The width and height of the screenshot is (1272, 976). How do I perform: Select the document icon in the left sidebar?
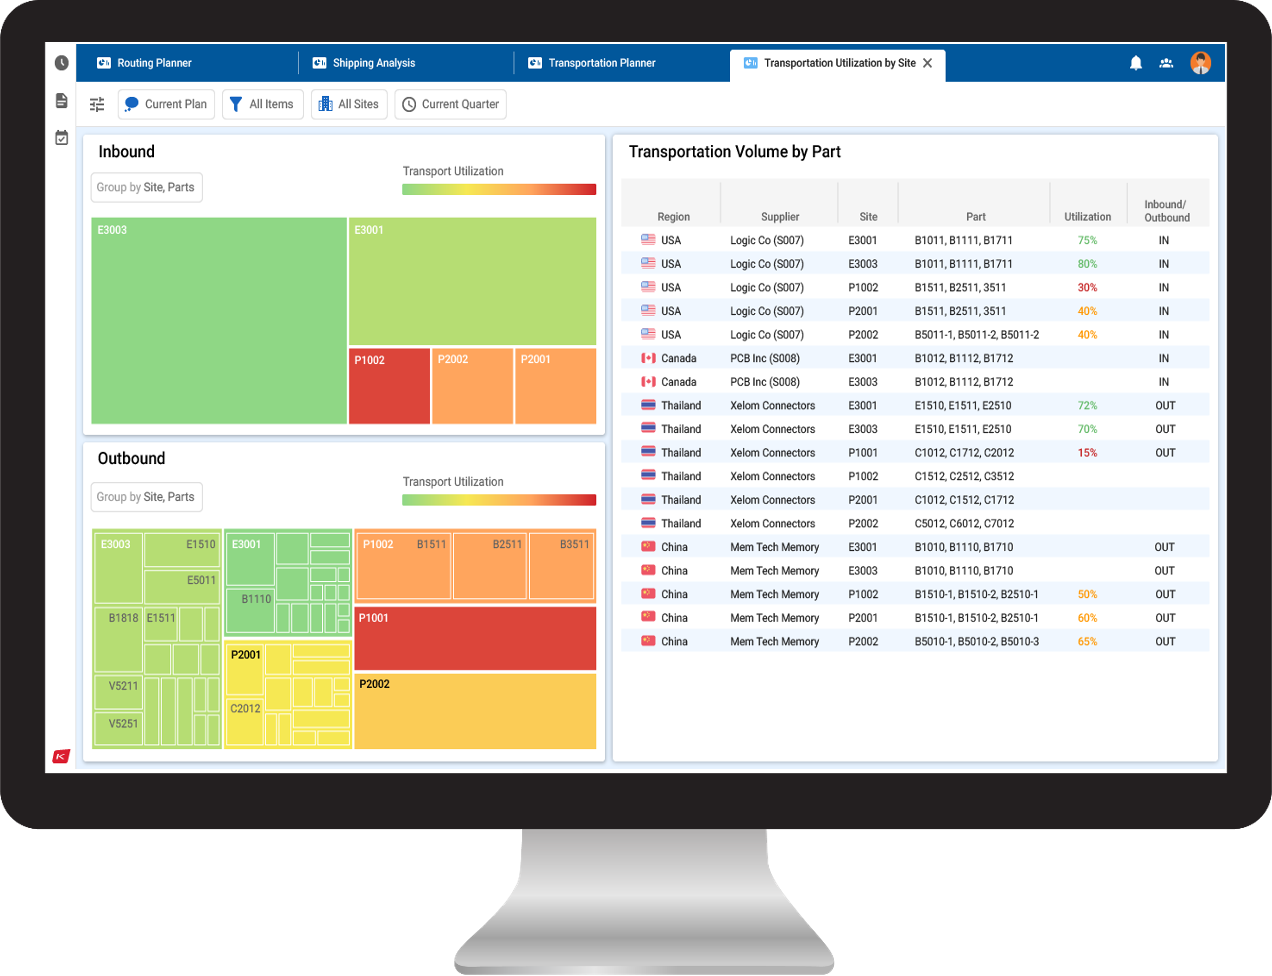click(61, 100)
